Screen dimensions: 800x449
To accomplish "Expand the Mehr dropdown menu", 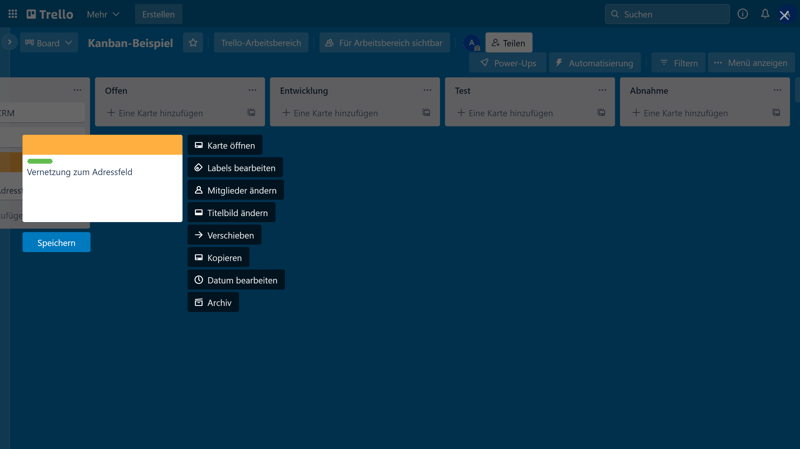I will 102,14.
